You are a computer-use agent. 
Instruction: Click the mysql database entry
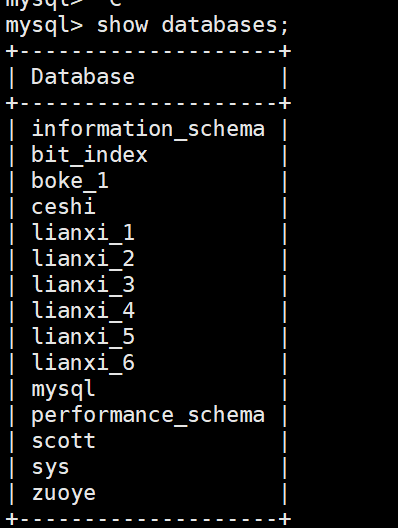[63, 390]
